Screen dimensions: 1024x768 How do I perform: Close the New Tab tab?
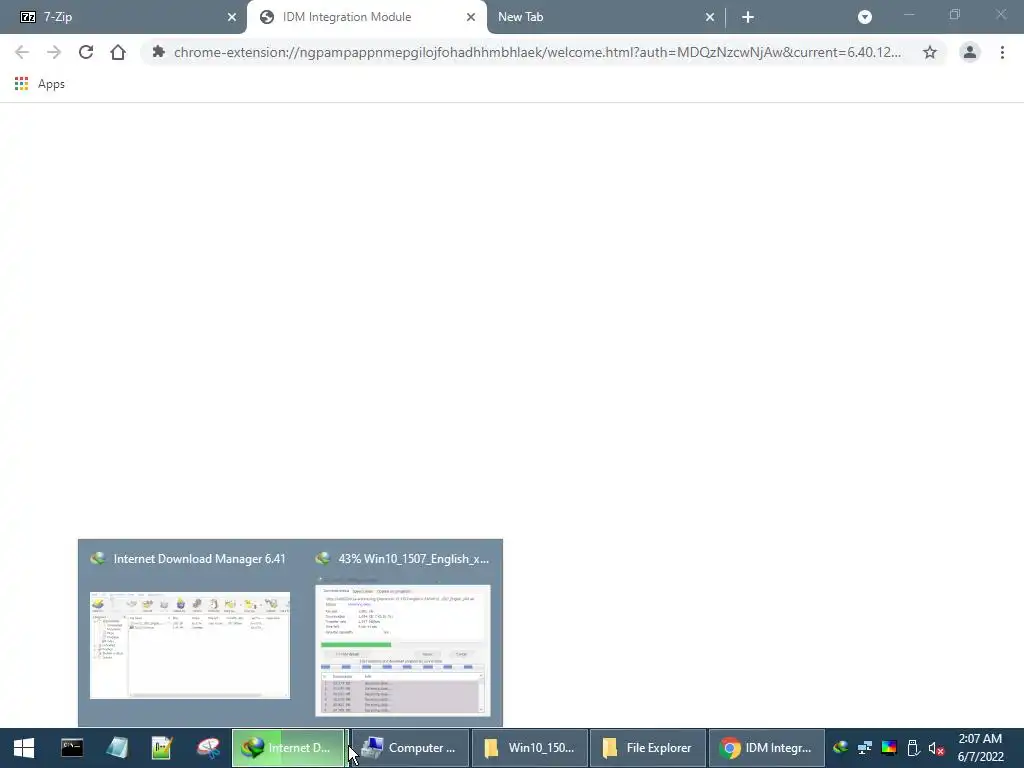point(710,18)
